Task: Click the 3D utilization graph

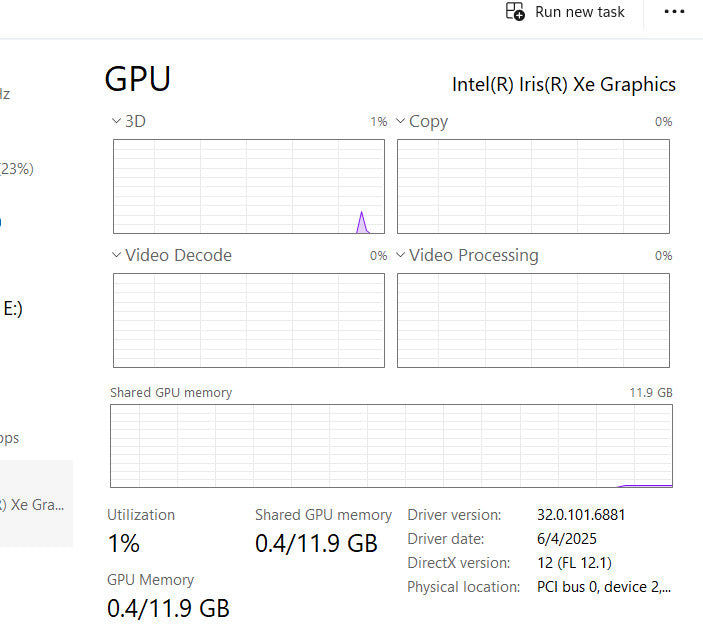Action: [x=248, y=186]
